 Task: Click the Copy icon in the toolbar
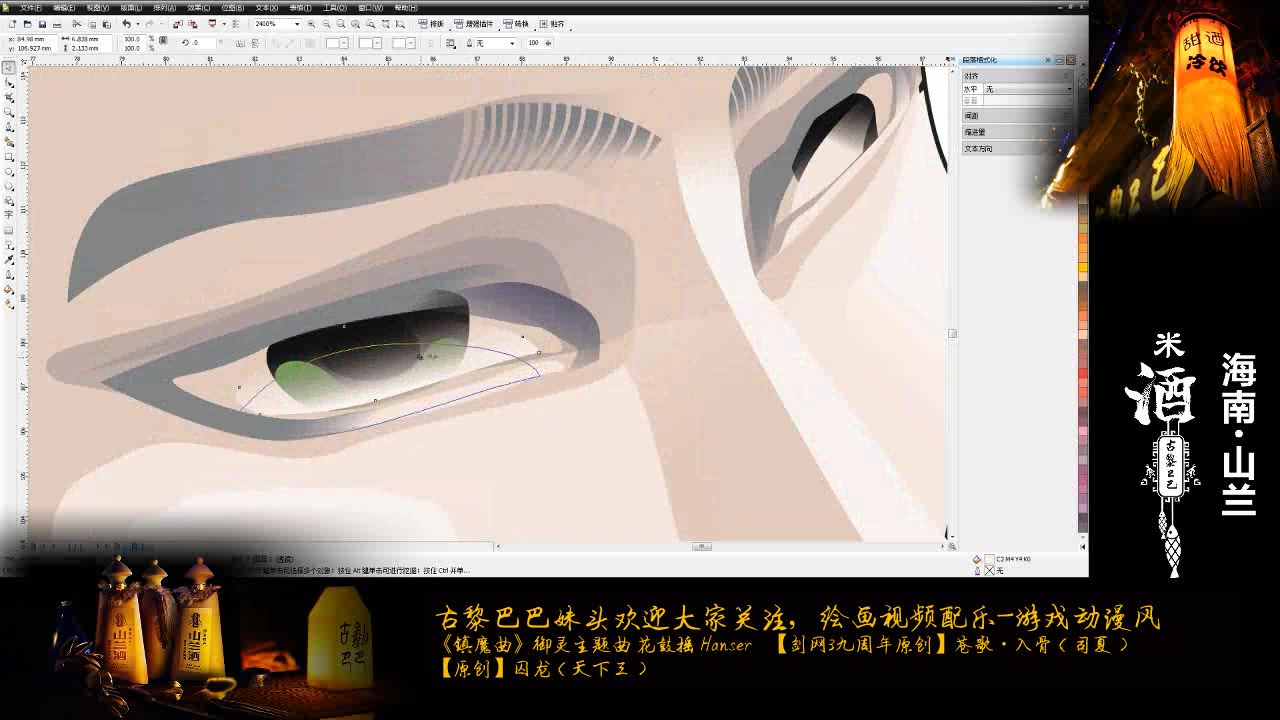[92, 24]
